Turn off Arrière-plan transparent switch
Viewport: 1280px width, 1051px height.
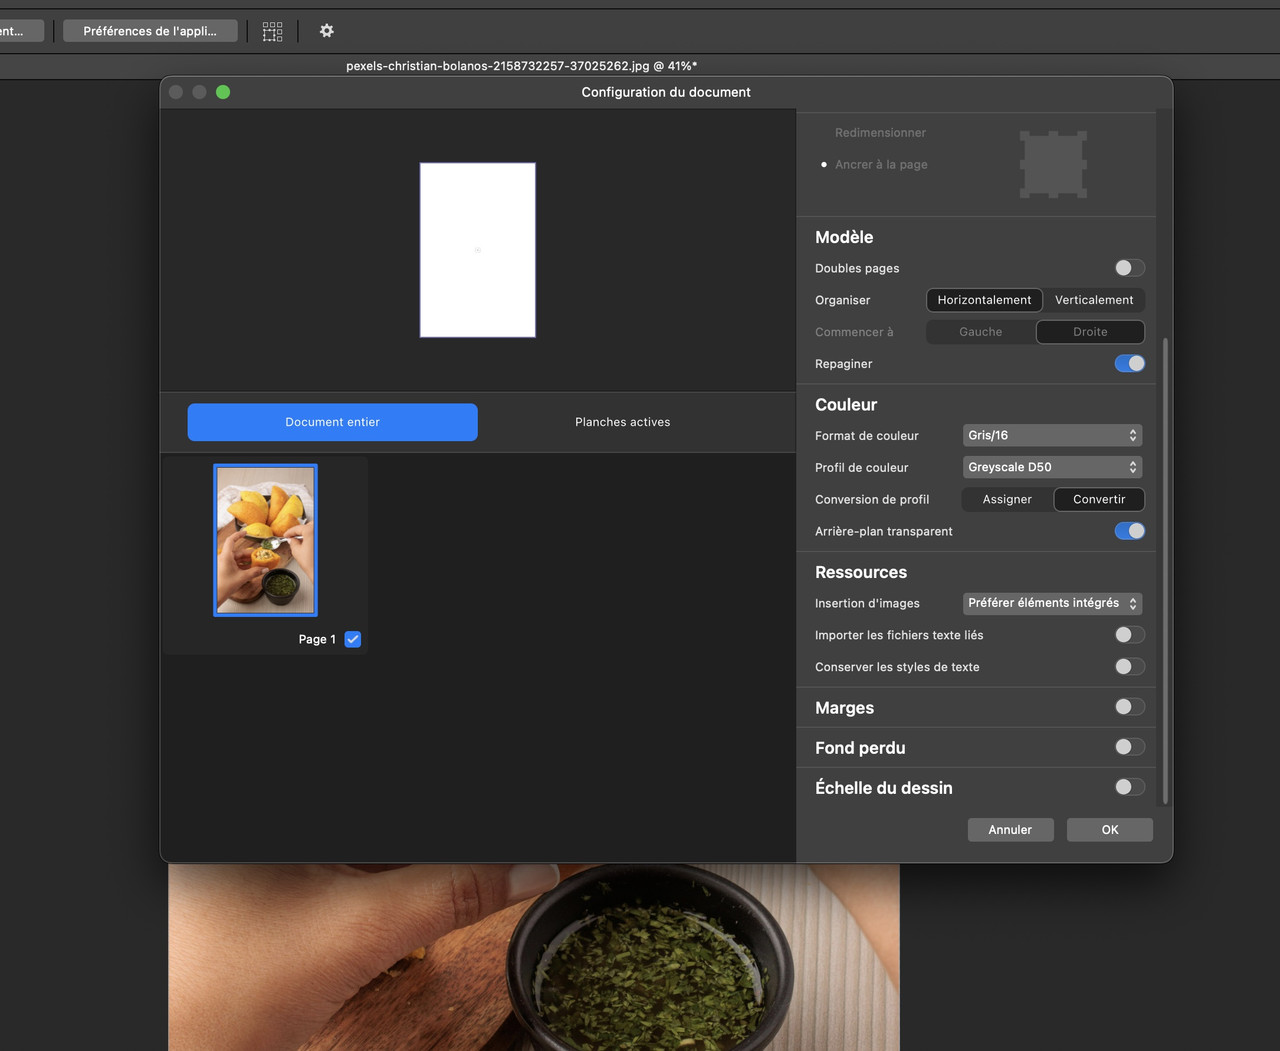point(1129,531)
